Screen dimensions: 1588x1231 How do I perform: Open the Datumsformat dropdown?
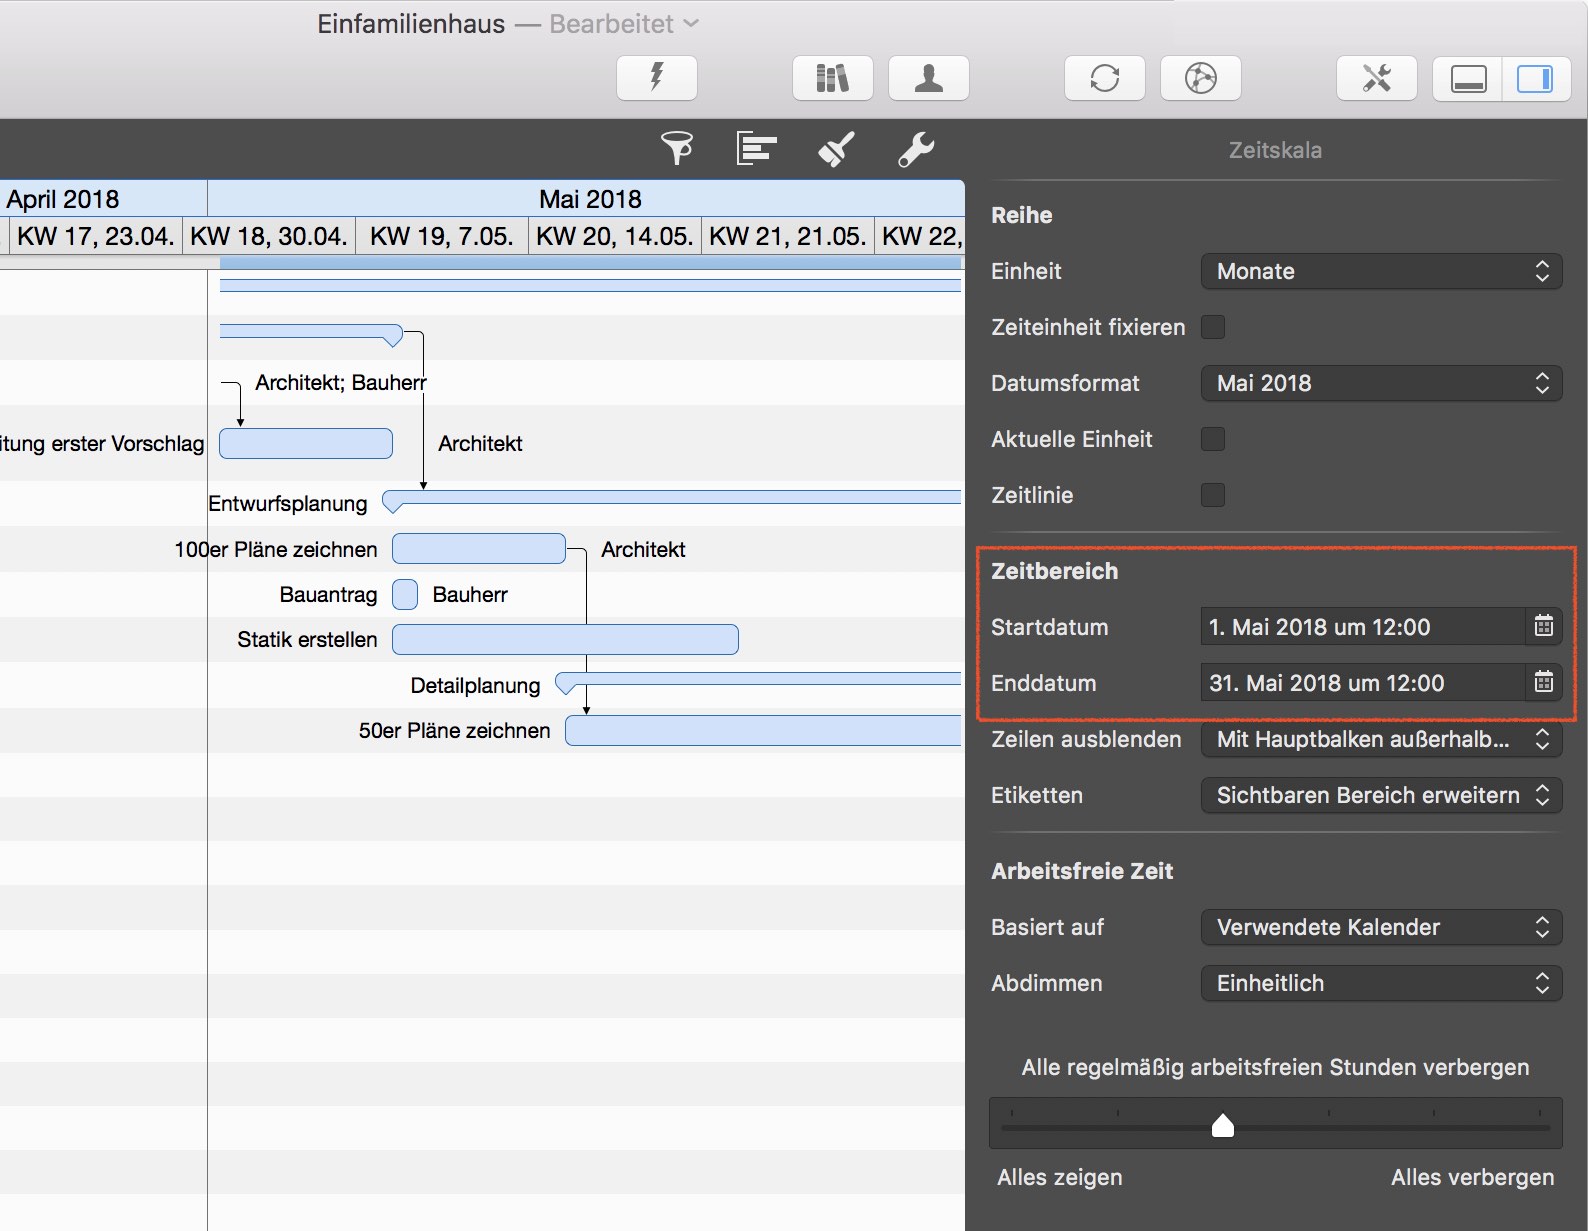1380,383
